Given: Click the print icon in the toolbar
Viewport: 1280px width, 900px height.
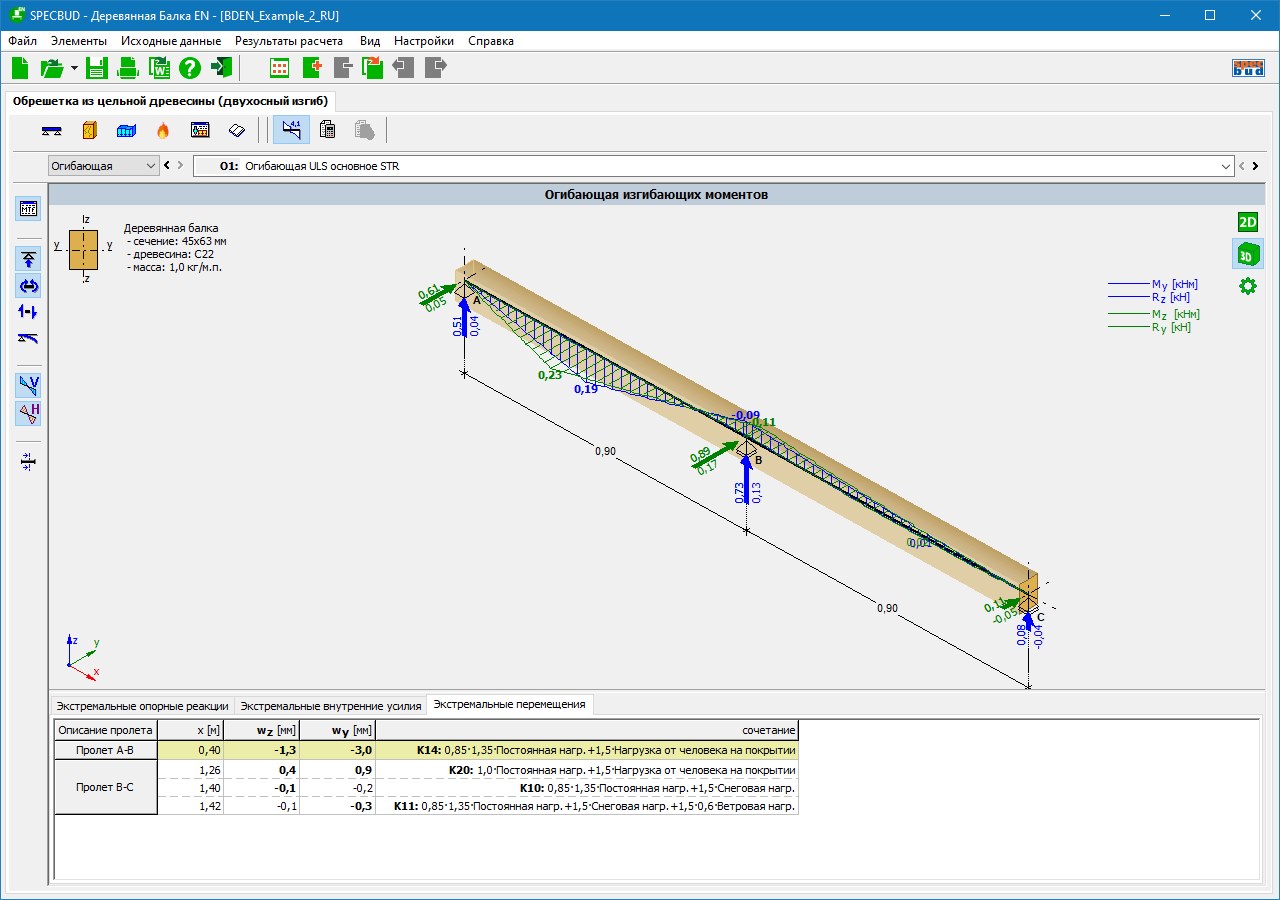Looking at the screenshot, I should 128,68.
